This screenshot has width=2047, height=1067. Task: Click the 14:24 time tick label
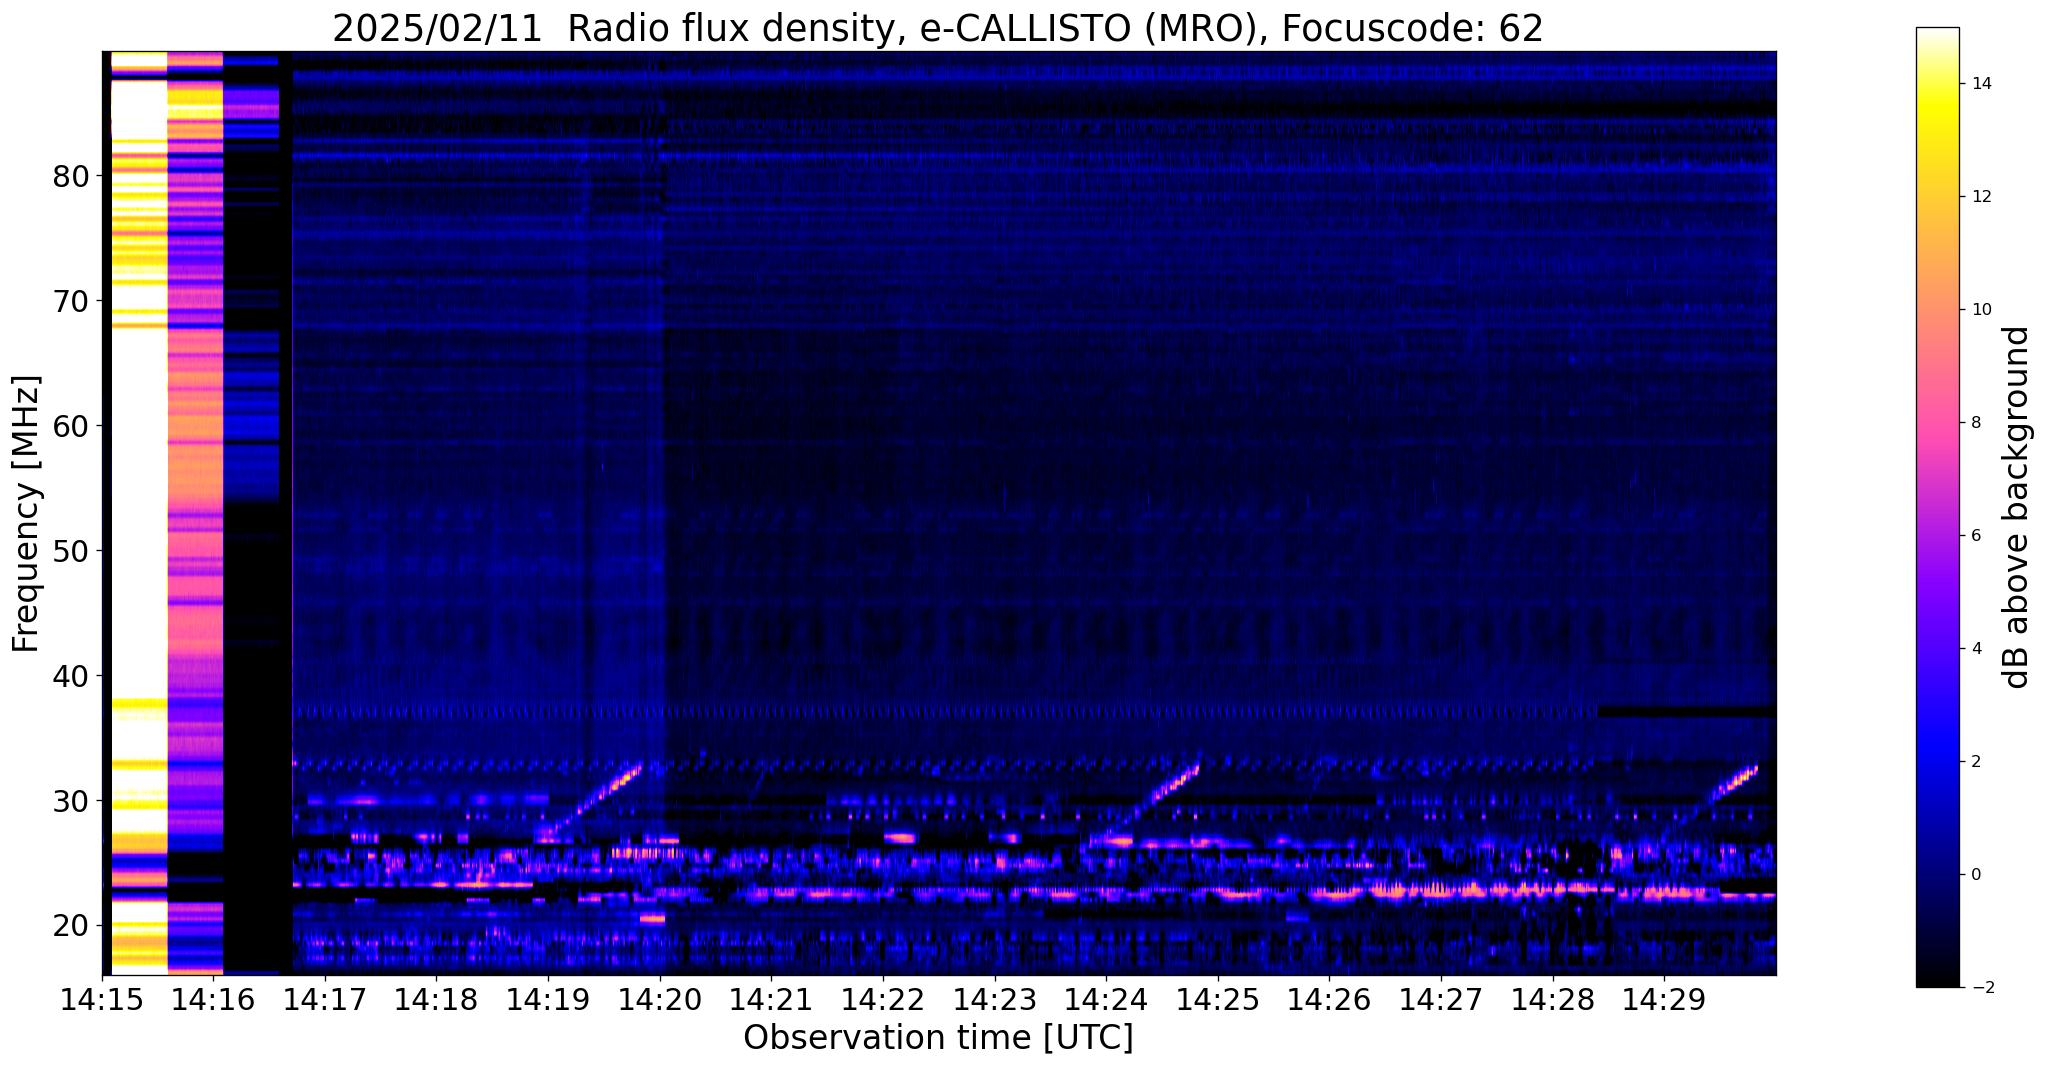(x=1106, y=1000)
